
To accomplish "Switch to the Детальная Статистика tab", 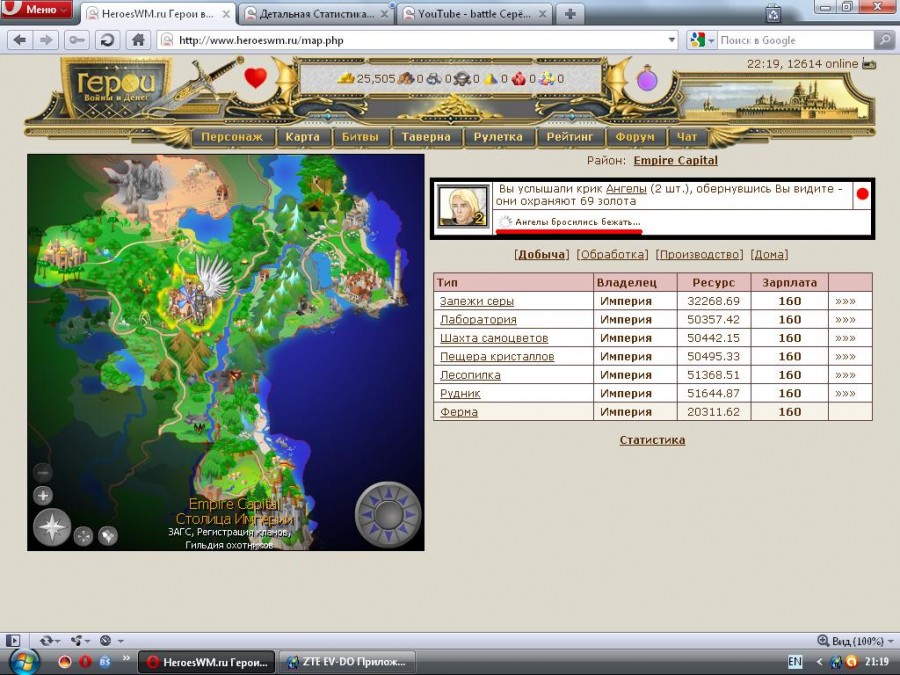I will (316, 14).
